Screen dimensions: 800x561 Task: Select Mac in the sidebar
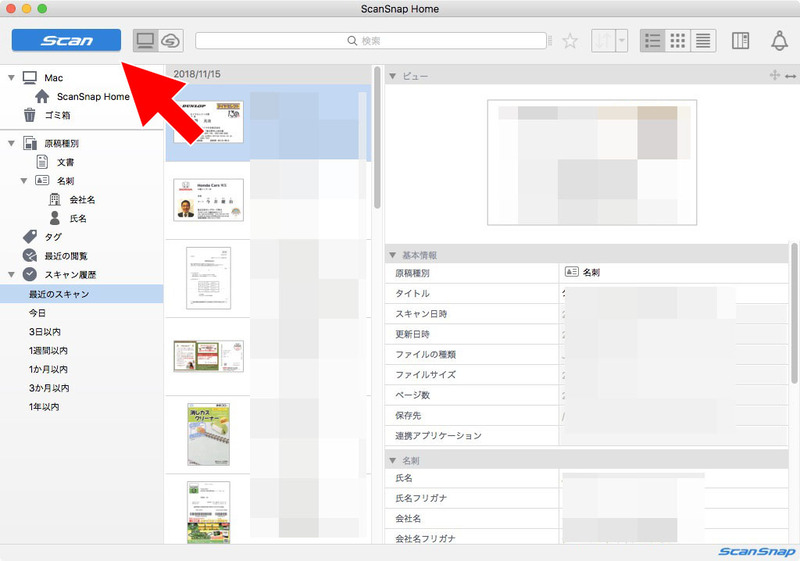coord(53,78)
